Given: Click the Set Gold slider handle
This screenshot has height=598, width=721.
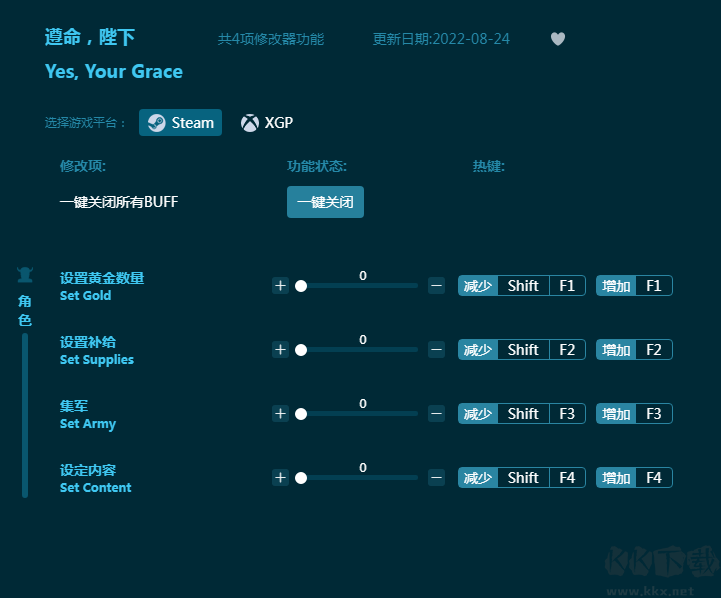Looking at the screenshot, I should [x=301, y=286].
